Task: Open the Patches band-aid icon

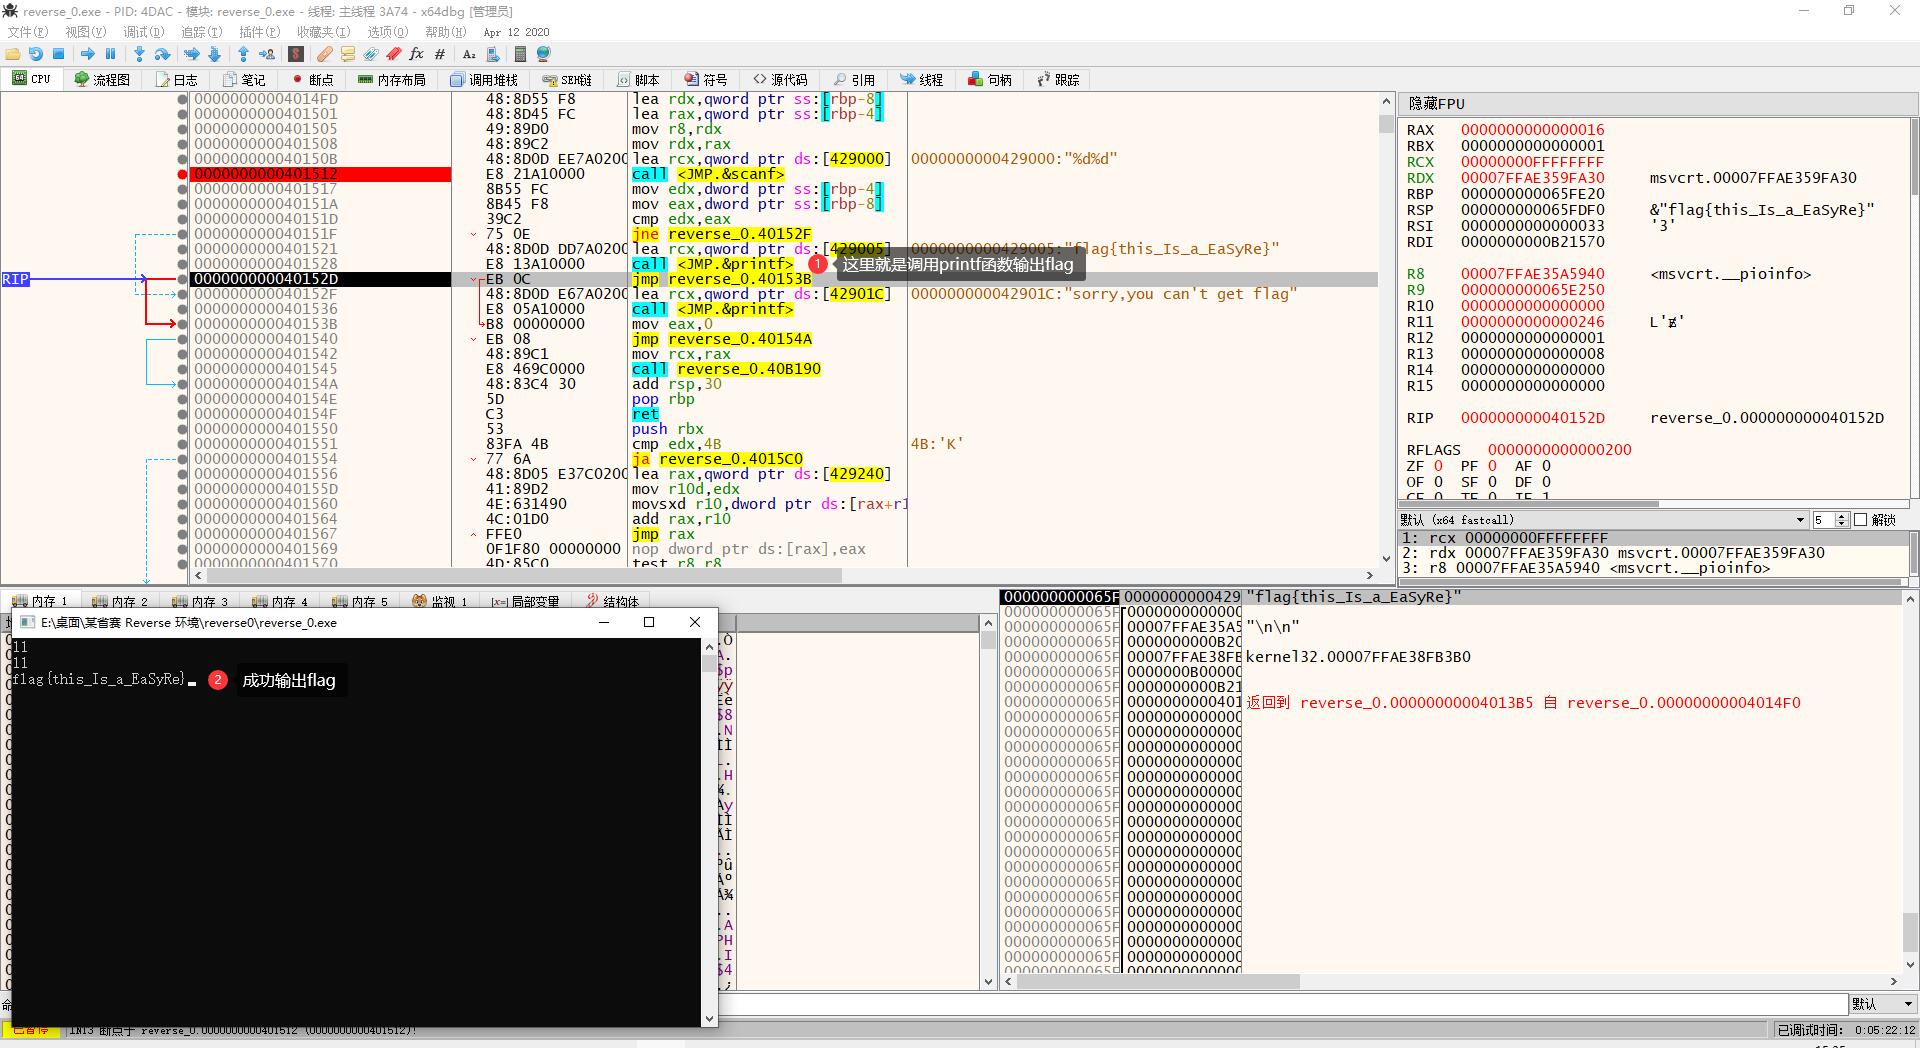Action: pyautogui.click(x=325, y=54)
